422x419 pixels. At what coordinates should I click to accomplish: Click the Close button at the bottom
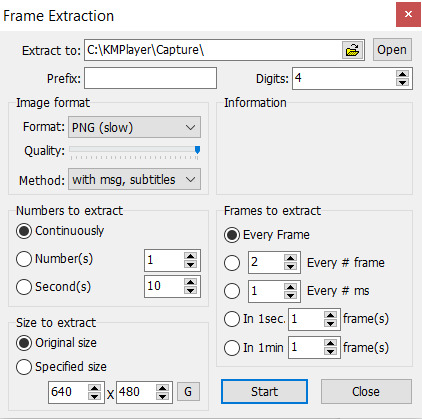pos(366,391)
